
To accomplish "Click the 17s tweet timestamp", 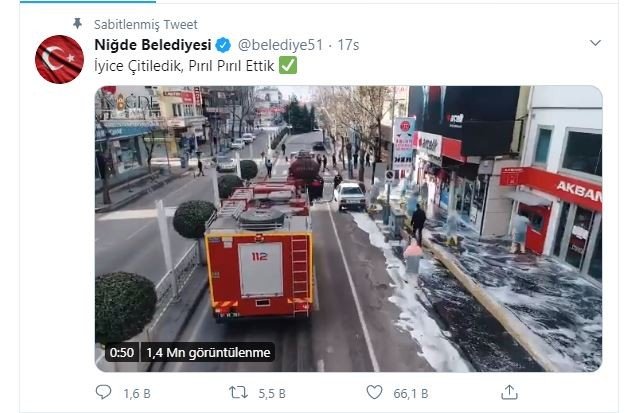I will (x=348, y=45).
